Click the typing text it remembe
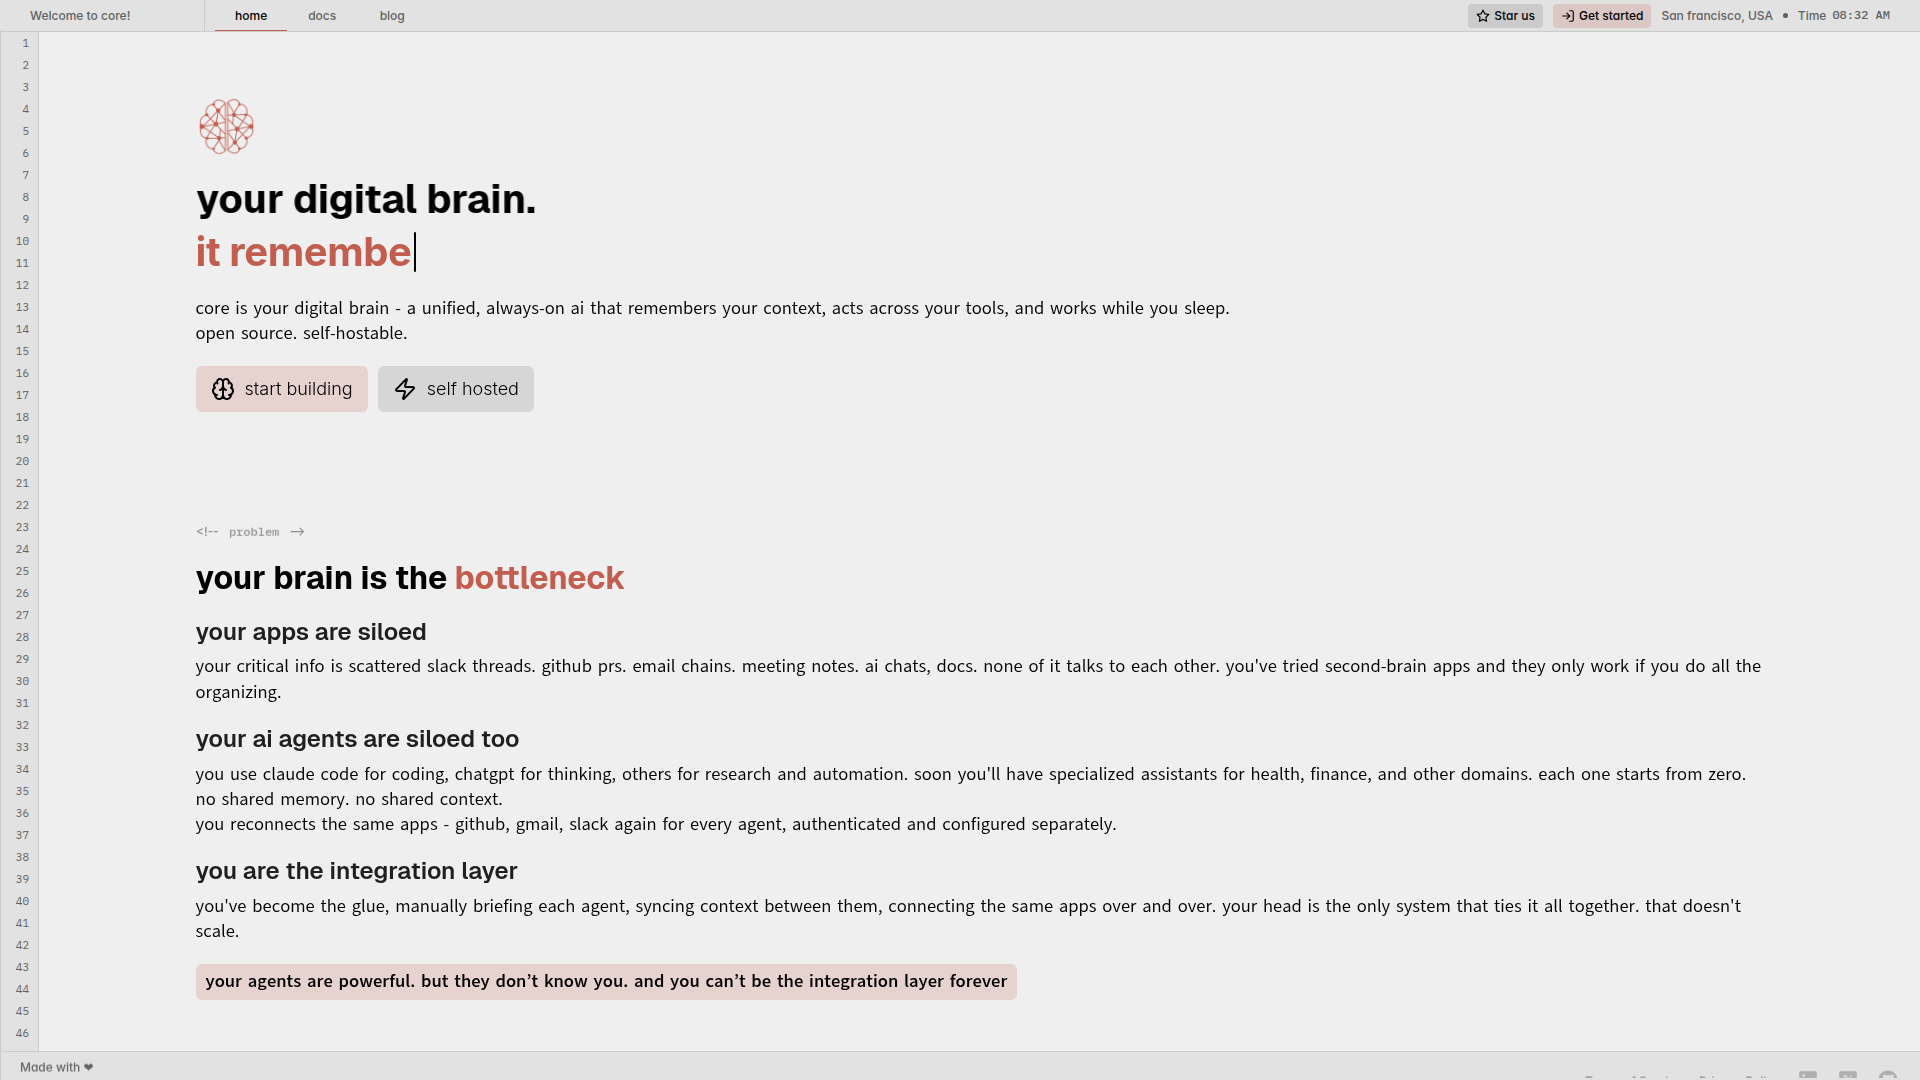Screen dimensions: 1920x1080 point(303,252)
